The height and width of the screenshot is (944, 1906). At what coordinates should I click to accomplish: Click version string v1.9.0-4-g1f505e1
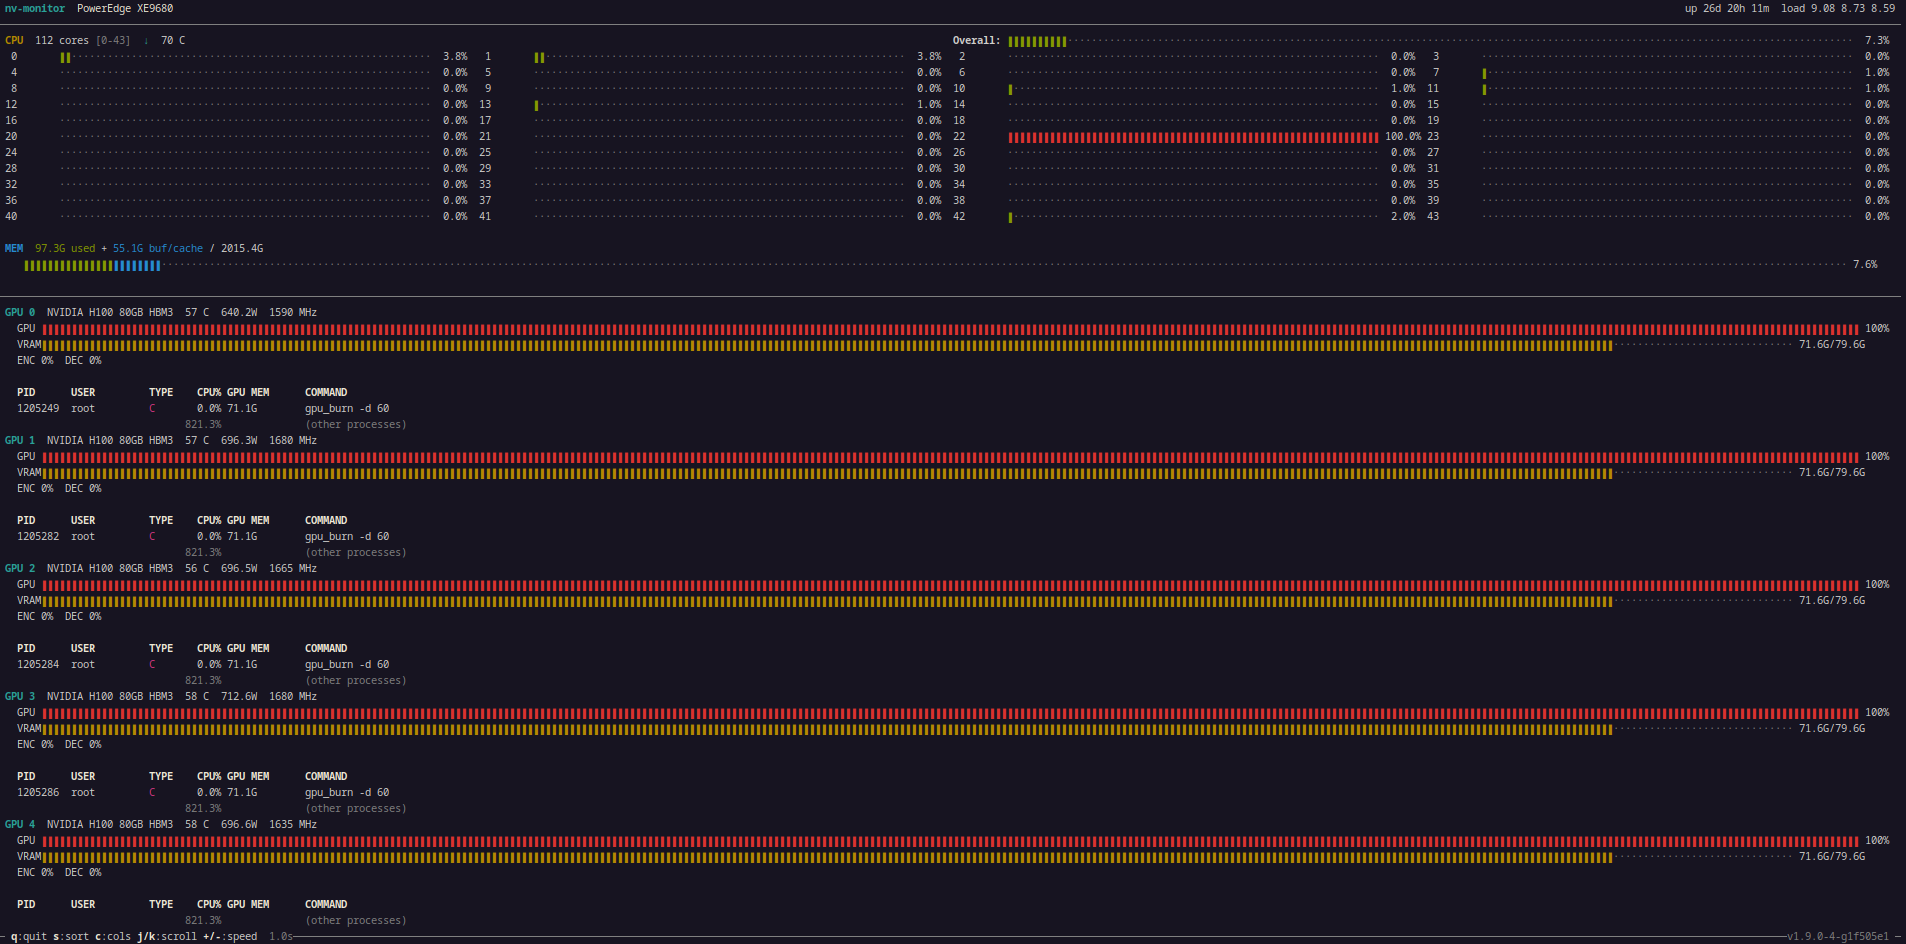coord(1838,937)
